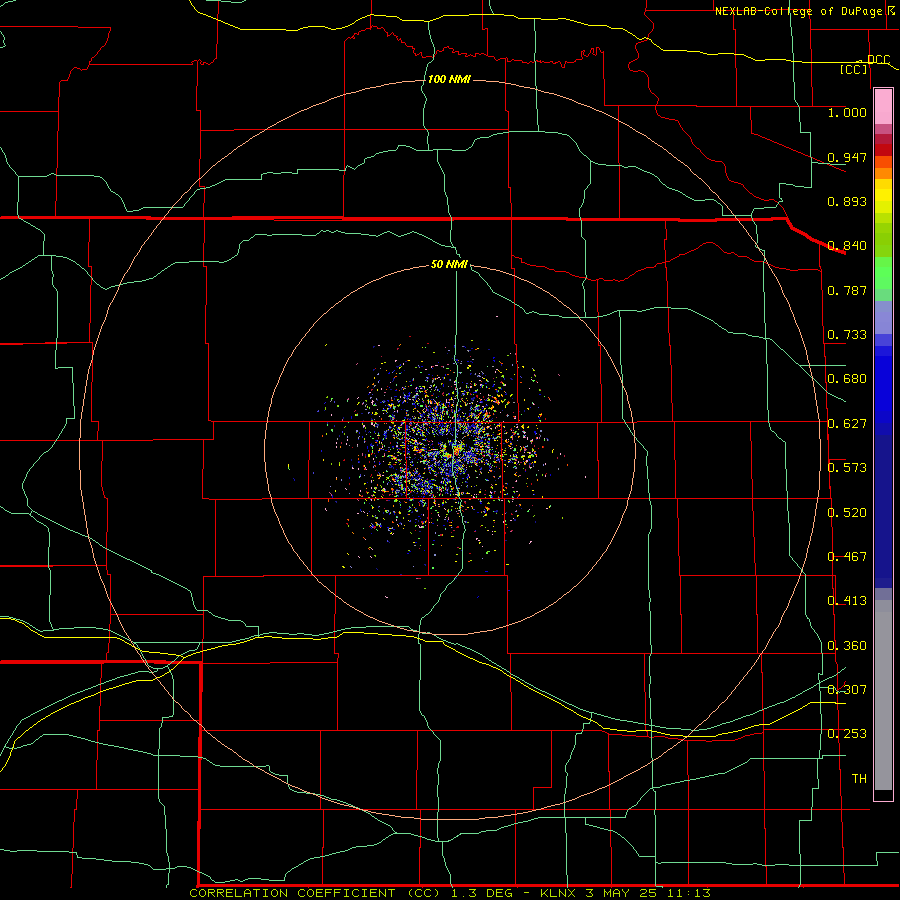Click the 0.307 scale value
The height and width of the screenshot is (900, 900).
tap(847, 690)
